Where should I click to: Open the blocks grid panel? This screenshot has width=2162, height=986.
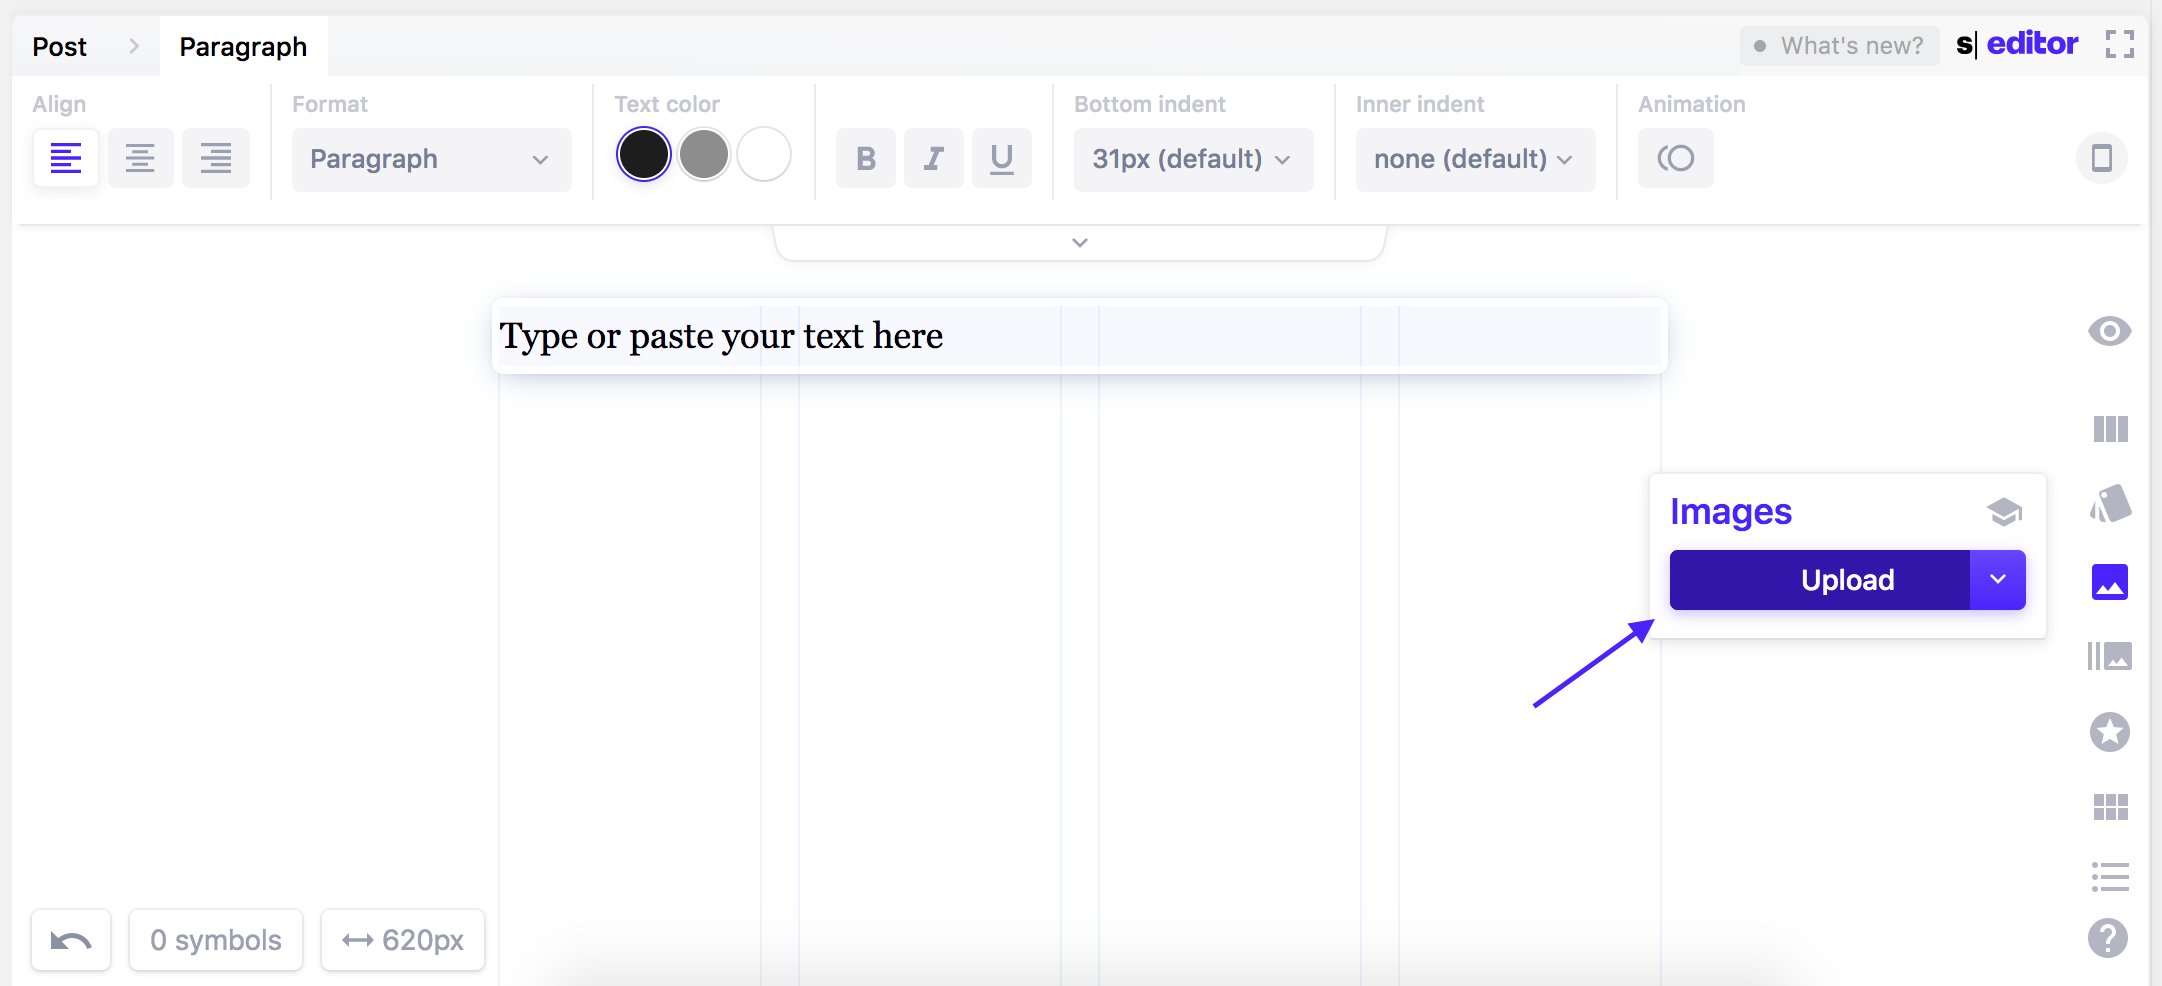pyautogui.click(x=2110, y=806)
